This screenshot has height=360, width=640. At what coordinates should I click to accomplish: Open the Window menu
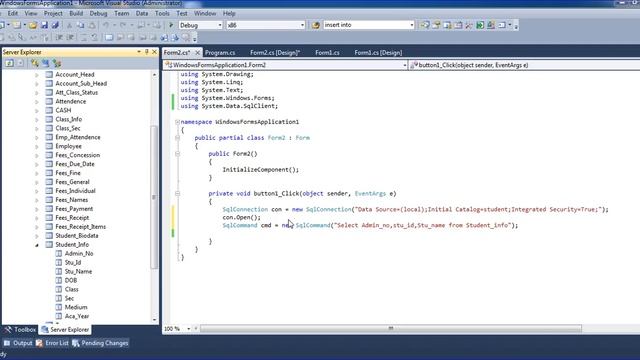(205, 13)
